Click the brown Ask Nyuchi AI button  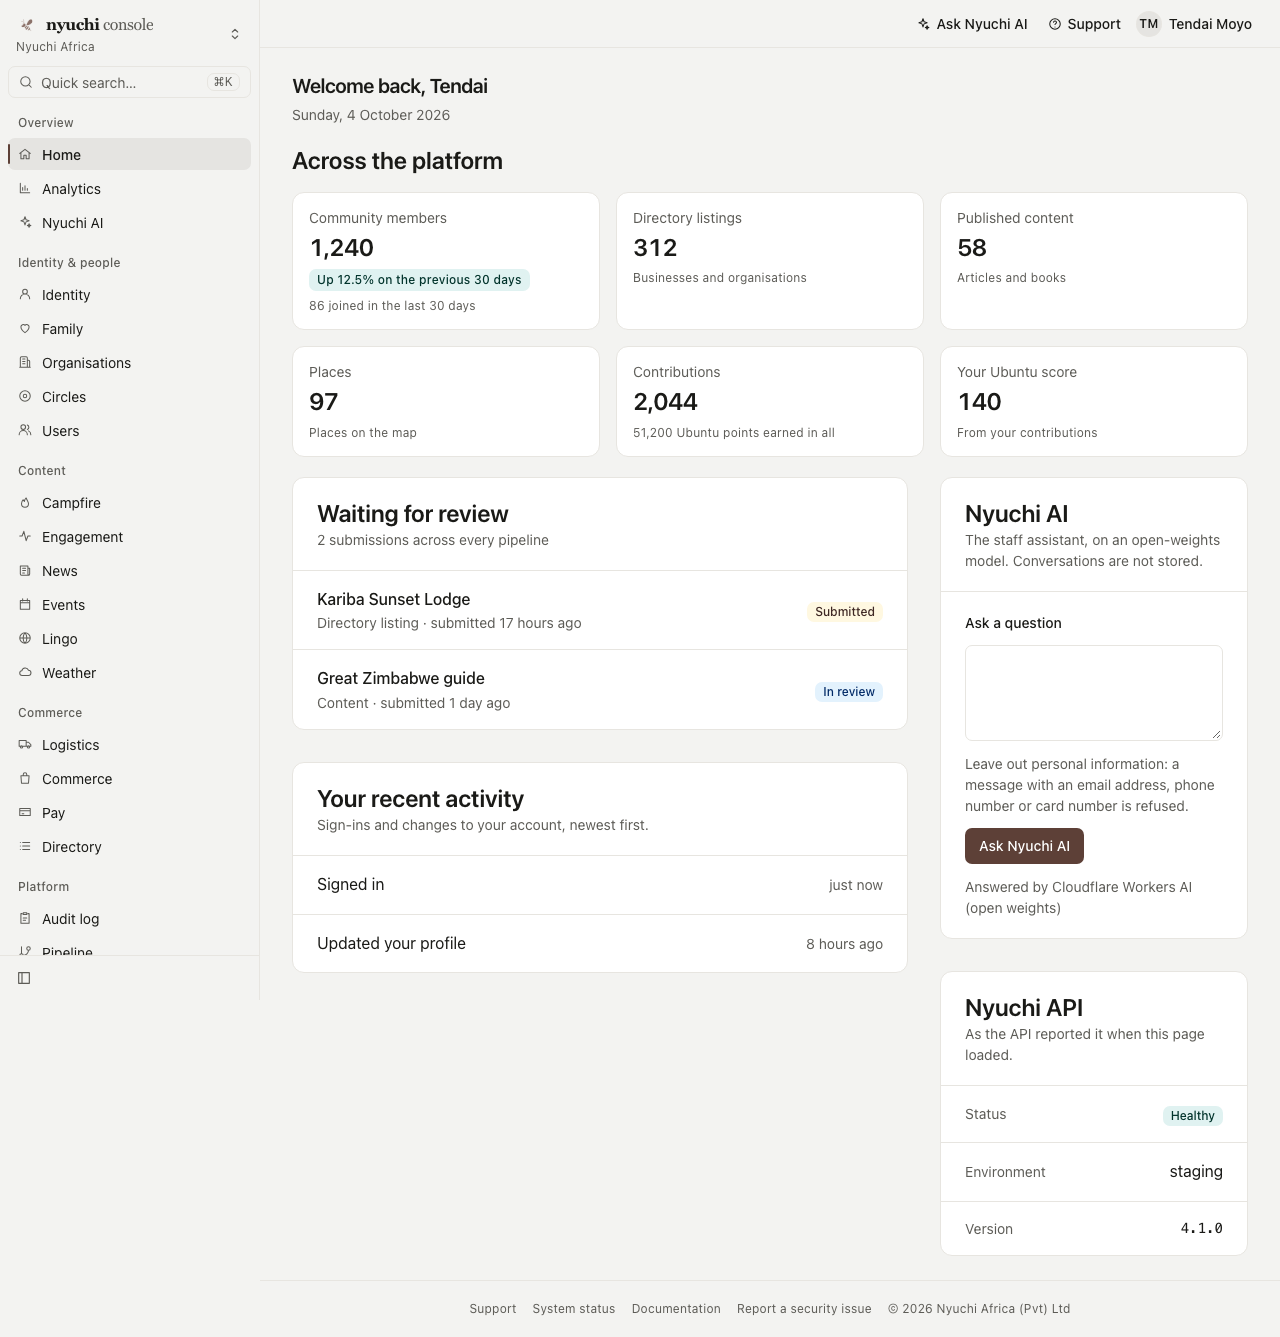click(1024, 846)
